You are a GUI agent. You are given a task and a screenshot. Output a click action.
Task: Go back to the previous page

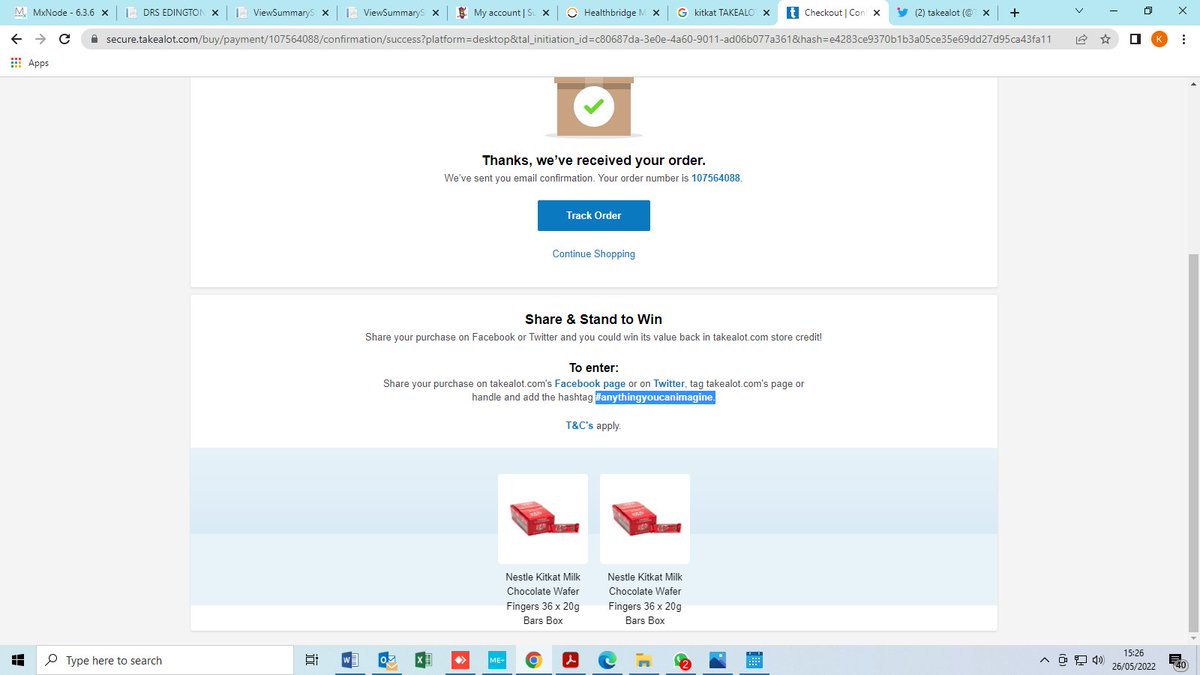pos(17,39)
